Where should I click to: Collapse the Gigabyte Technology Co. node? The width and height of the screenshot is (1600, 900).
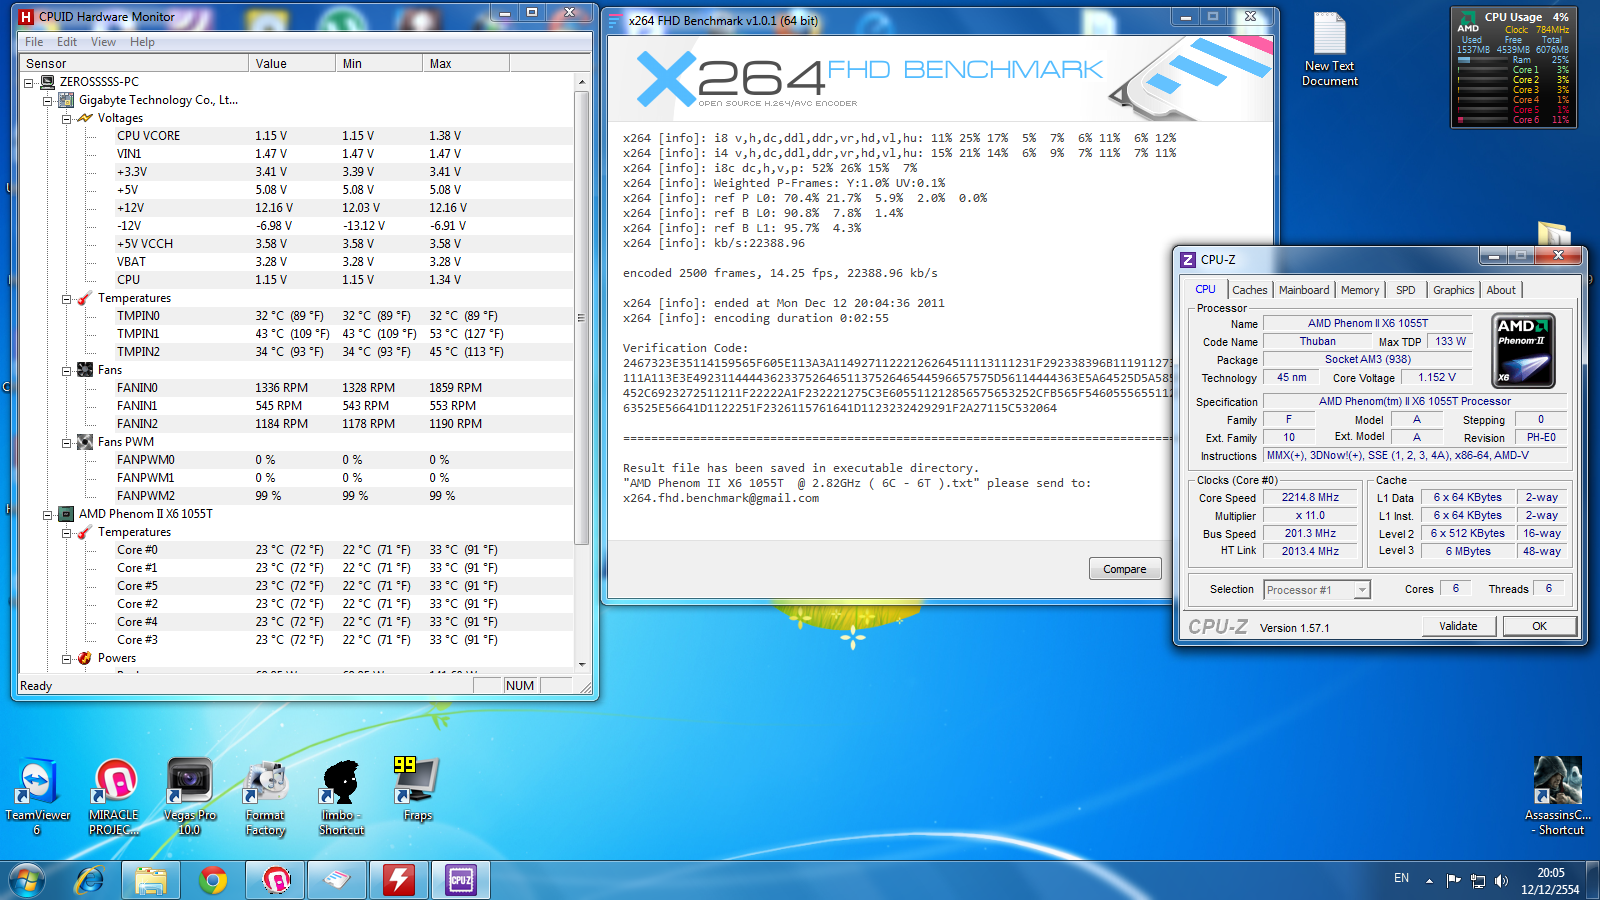(x=47, y=100)
